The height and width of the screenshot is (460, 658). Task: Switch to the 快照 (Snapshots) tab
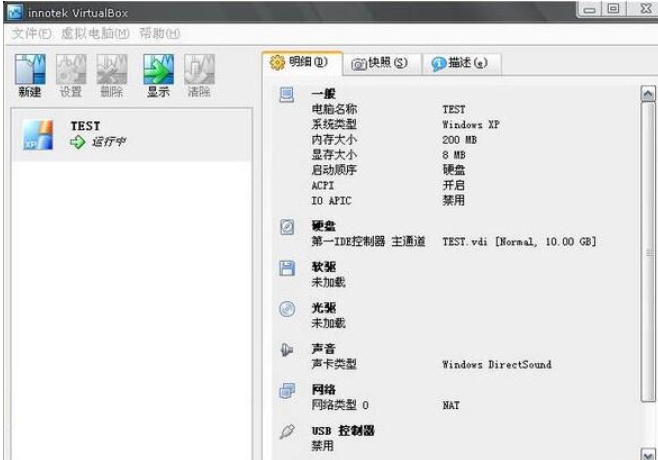pos(380,63)
